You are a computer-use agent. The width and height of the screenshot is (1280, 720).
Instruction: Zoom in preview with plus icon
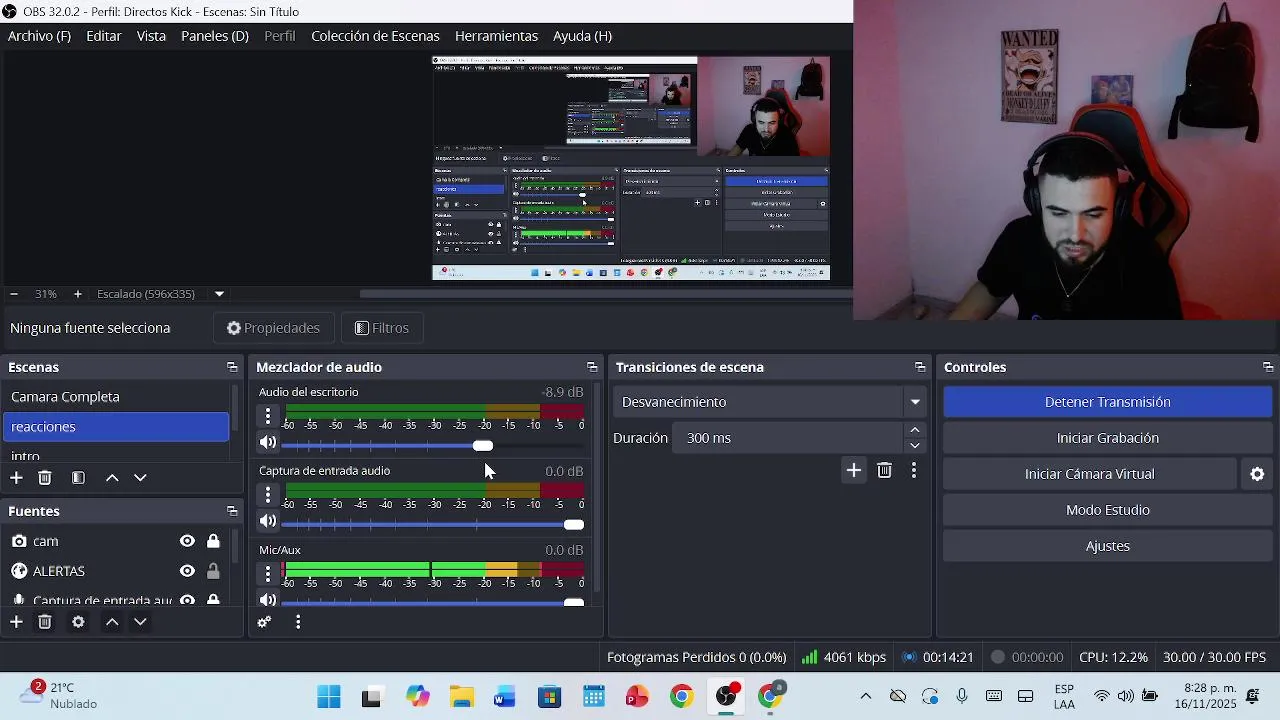pyautogui.click(x=77, y=294)
